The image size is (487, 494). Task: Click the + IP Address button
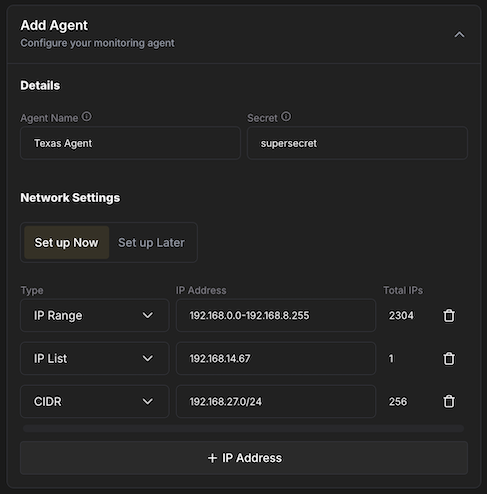point(244,458)
